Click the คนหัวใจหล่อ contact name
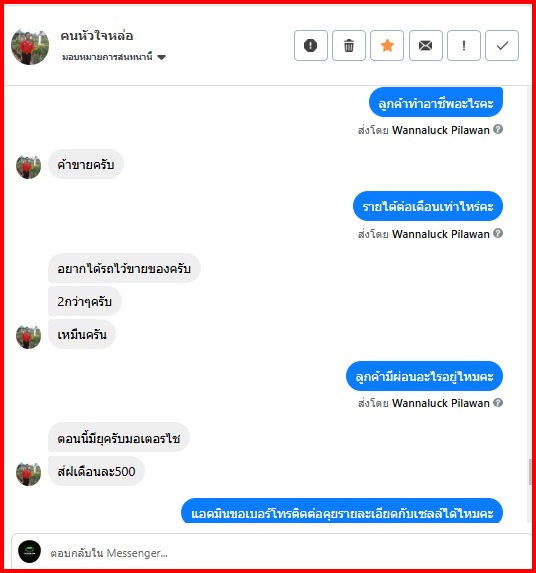Image resolution: width=536 pixels, height=573 pixels. [97, 36]
